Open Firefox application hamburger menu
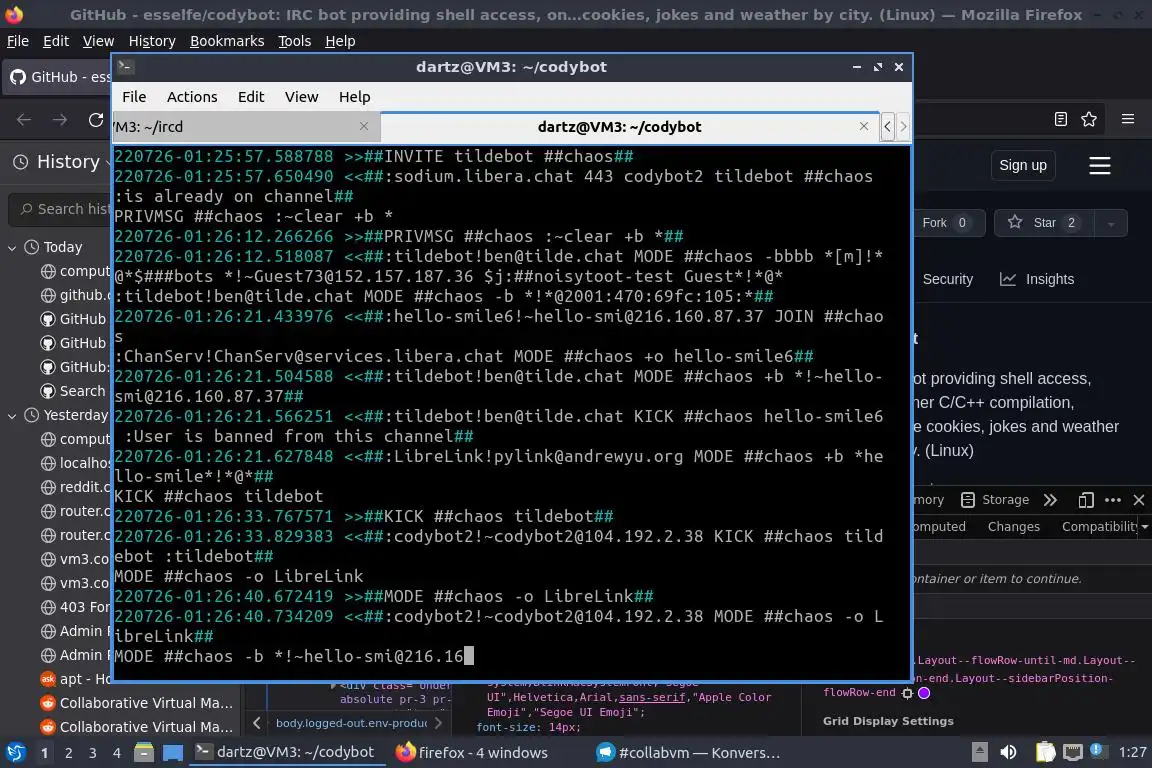 1128,119
